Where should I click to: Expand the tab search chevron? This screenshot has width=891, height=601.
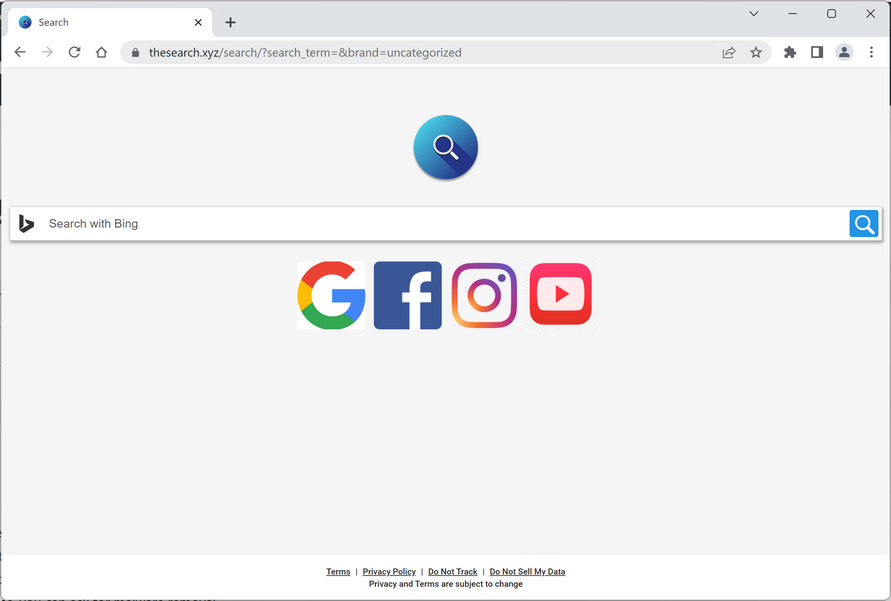pos(753,14)
